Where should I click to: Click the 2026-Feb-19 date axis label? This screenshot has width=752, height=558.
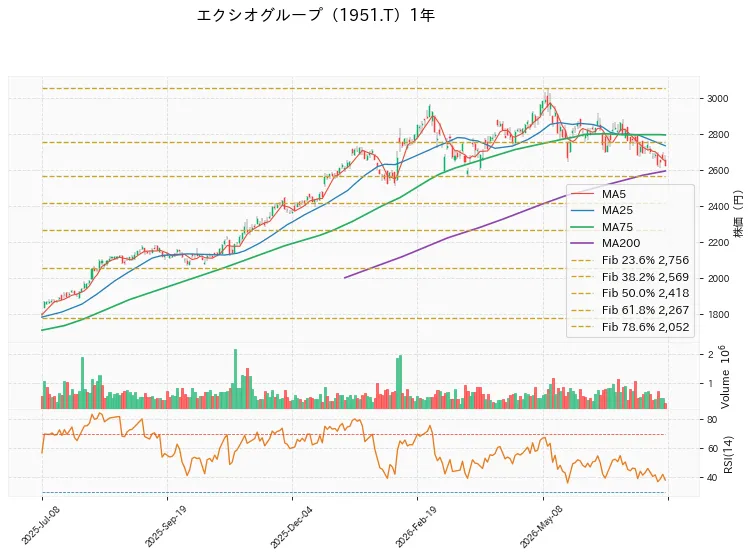click(x=416, y=526)
